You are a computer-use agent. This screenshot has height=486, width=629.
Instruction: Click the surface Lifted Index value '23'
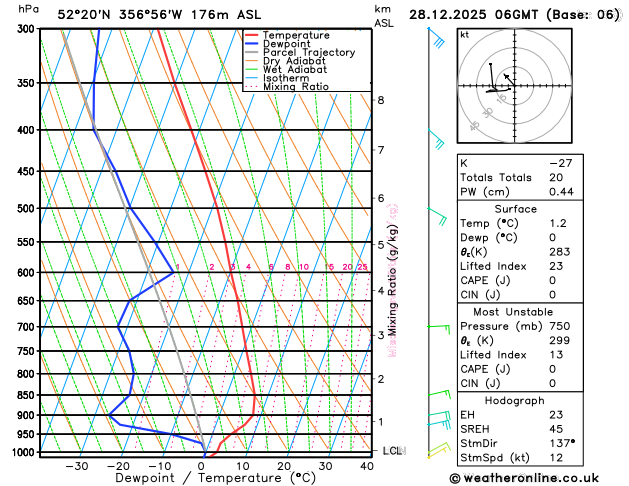tap(556, 266)
